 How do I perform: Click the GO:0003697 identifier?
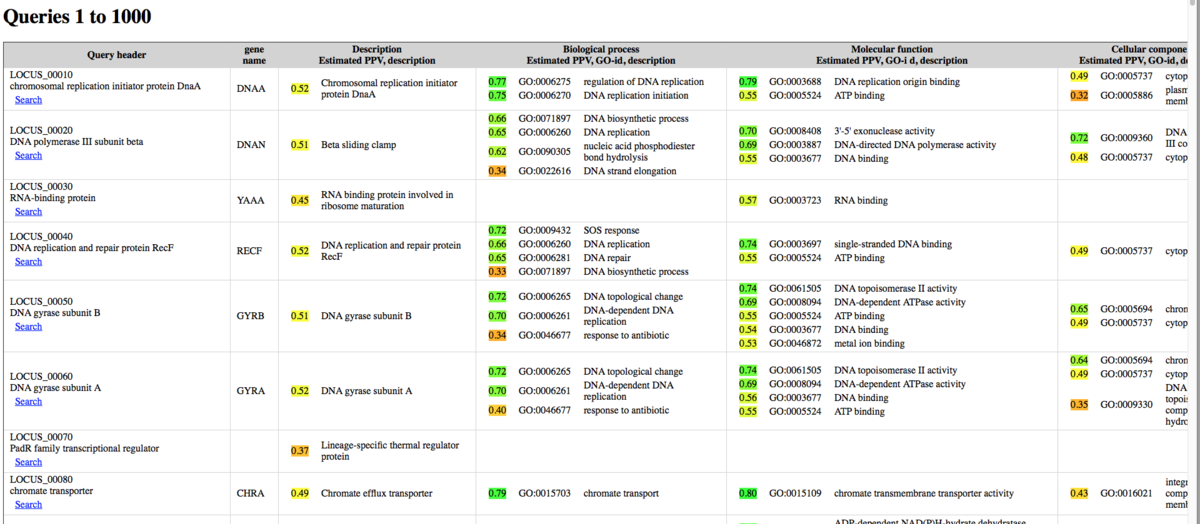coord(795,244)
